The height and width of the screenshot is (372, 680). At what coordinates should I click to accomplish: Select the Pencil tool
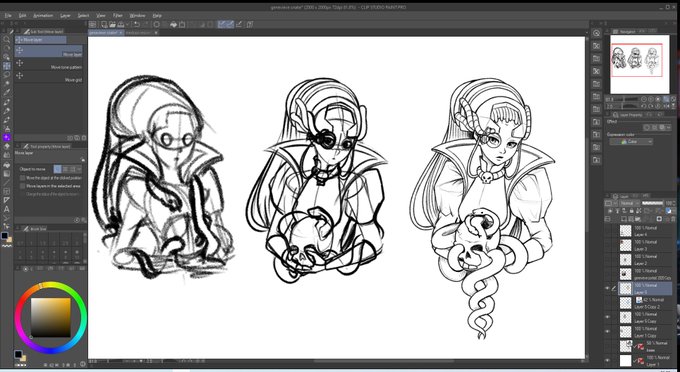(x=7, y=111)
